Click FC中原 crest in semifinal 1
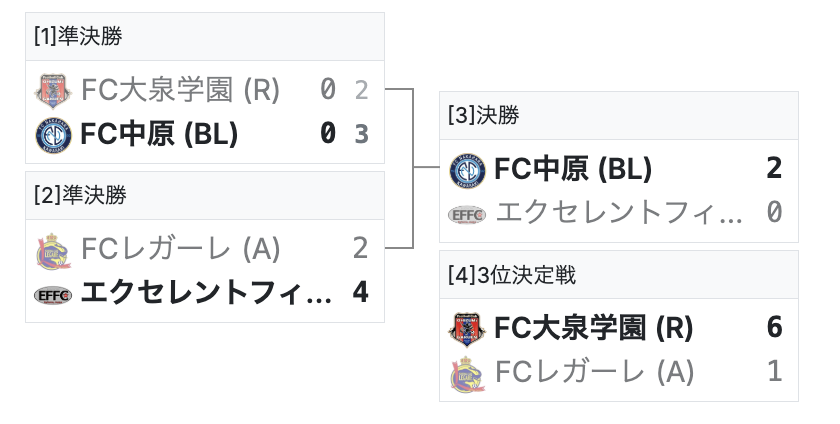 pyautogui.click(x=54, y=133)
